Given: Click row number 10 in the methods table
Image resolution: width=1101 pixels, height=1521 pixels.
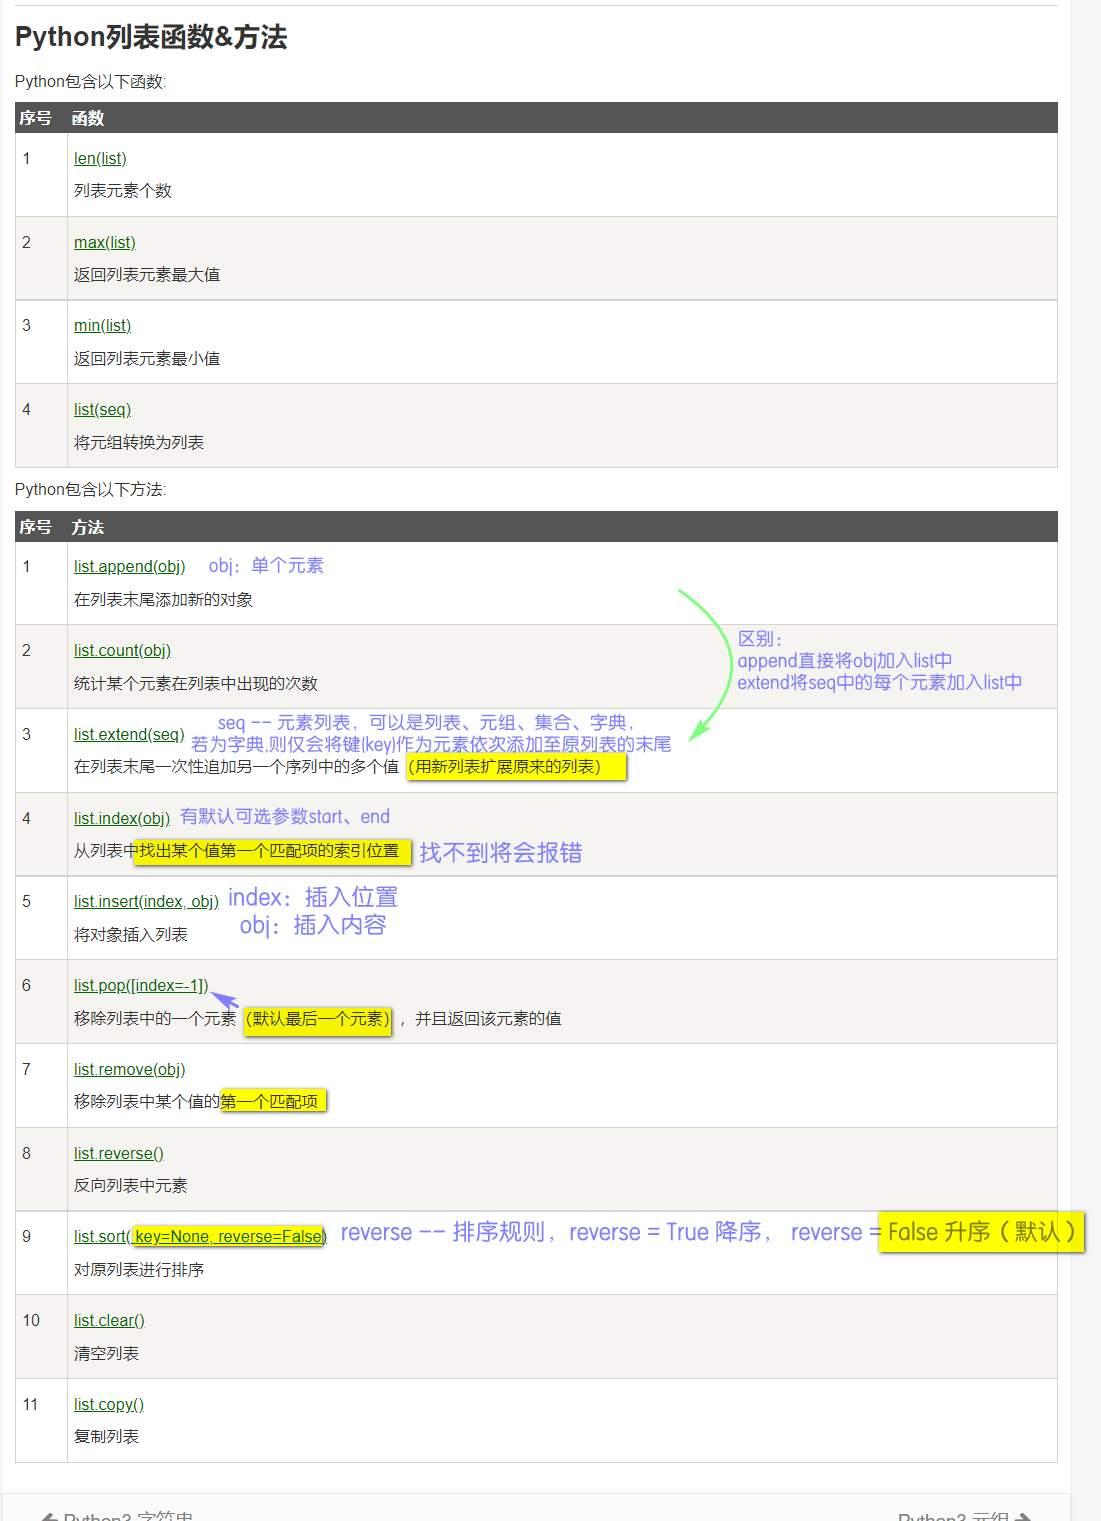Looking at the screenshot, I should pos(31,1320).
